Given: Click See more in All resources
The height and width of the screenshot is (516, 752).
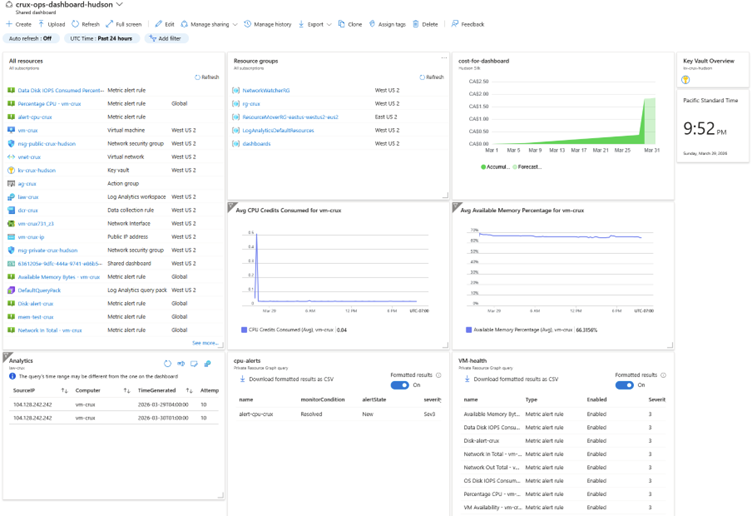Looking at the screenshot, I should point(204,342).
